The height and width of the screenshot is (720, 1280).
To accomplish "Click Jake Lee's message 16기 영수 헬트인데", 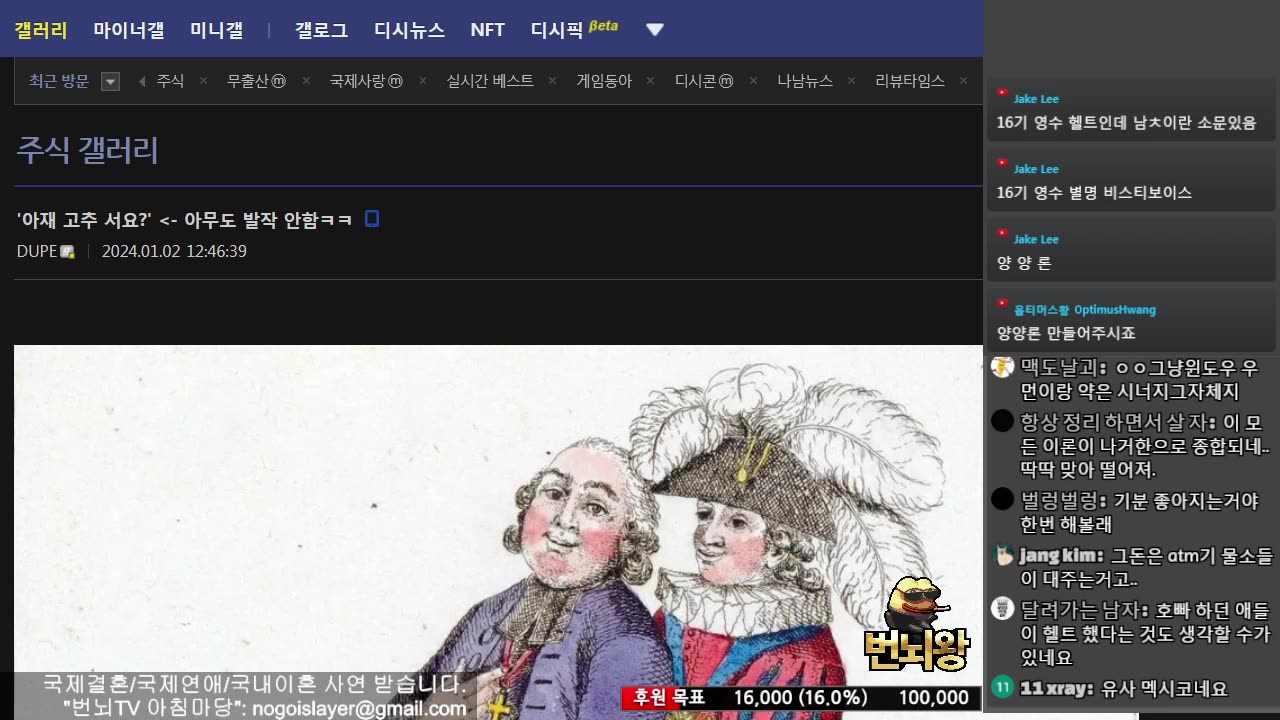I will 1126,123.
